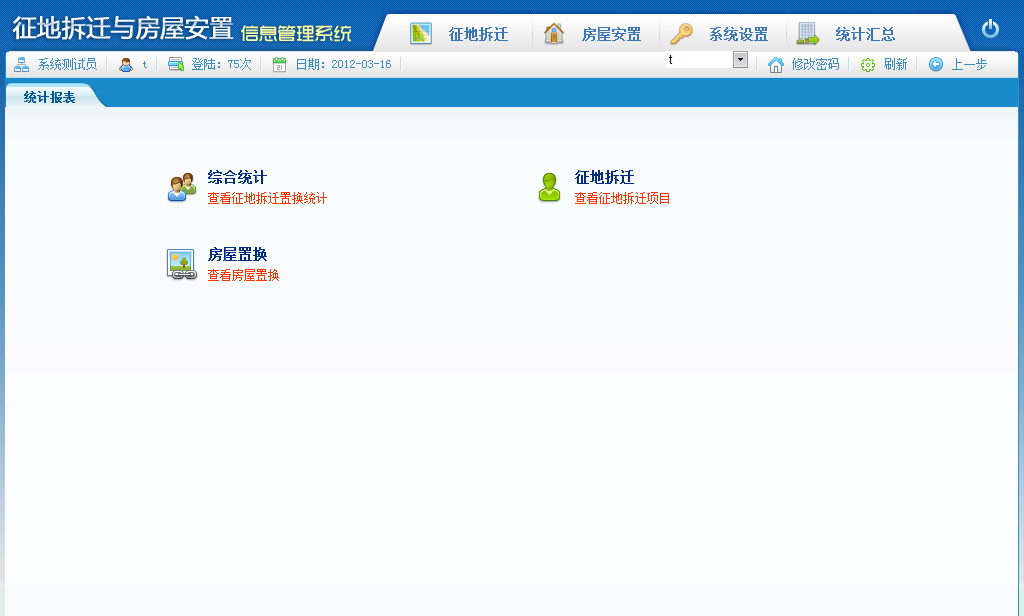Click the 上一步 button
1024x616 pixels.
click(969, 64)
